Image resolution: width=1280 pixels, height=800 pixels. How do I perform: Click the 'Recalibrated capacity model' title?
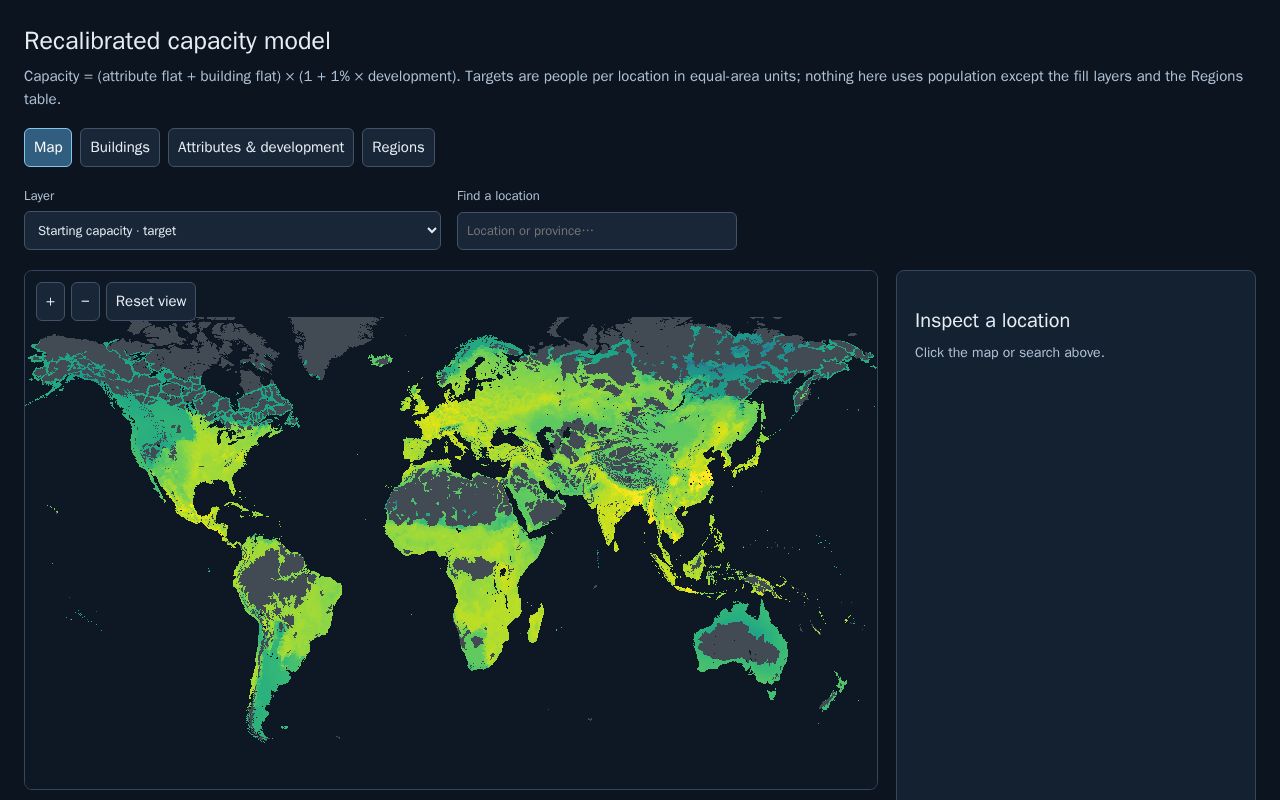click(x=177, y=41)
